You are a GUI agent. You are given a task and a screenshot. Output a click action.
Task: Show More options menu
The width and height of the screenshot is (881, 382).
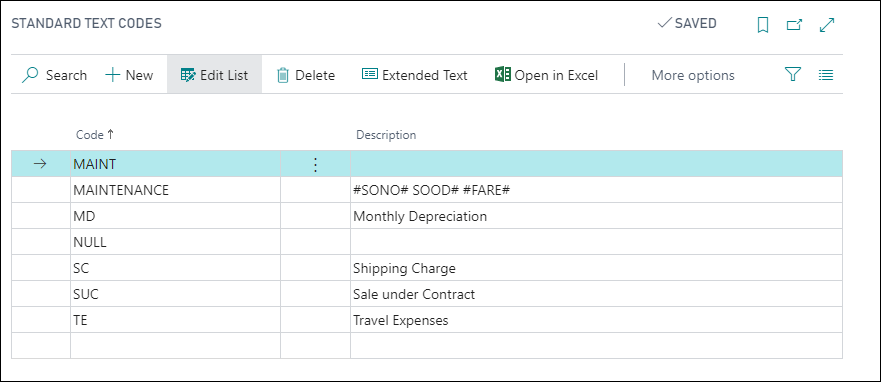click(x=693, y=75)
